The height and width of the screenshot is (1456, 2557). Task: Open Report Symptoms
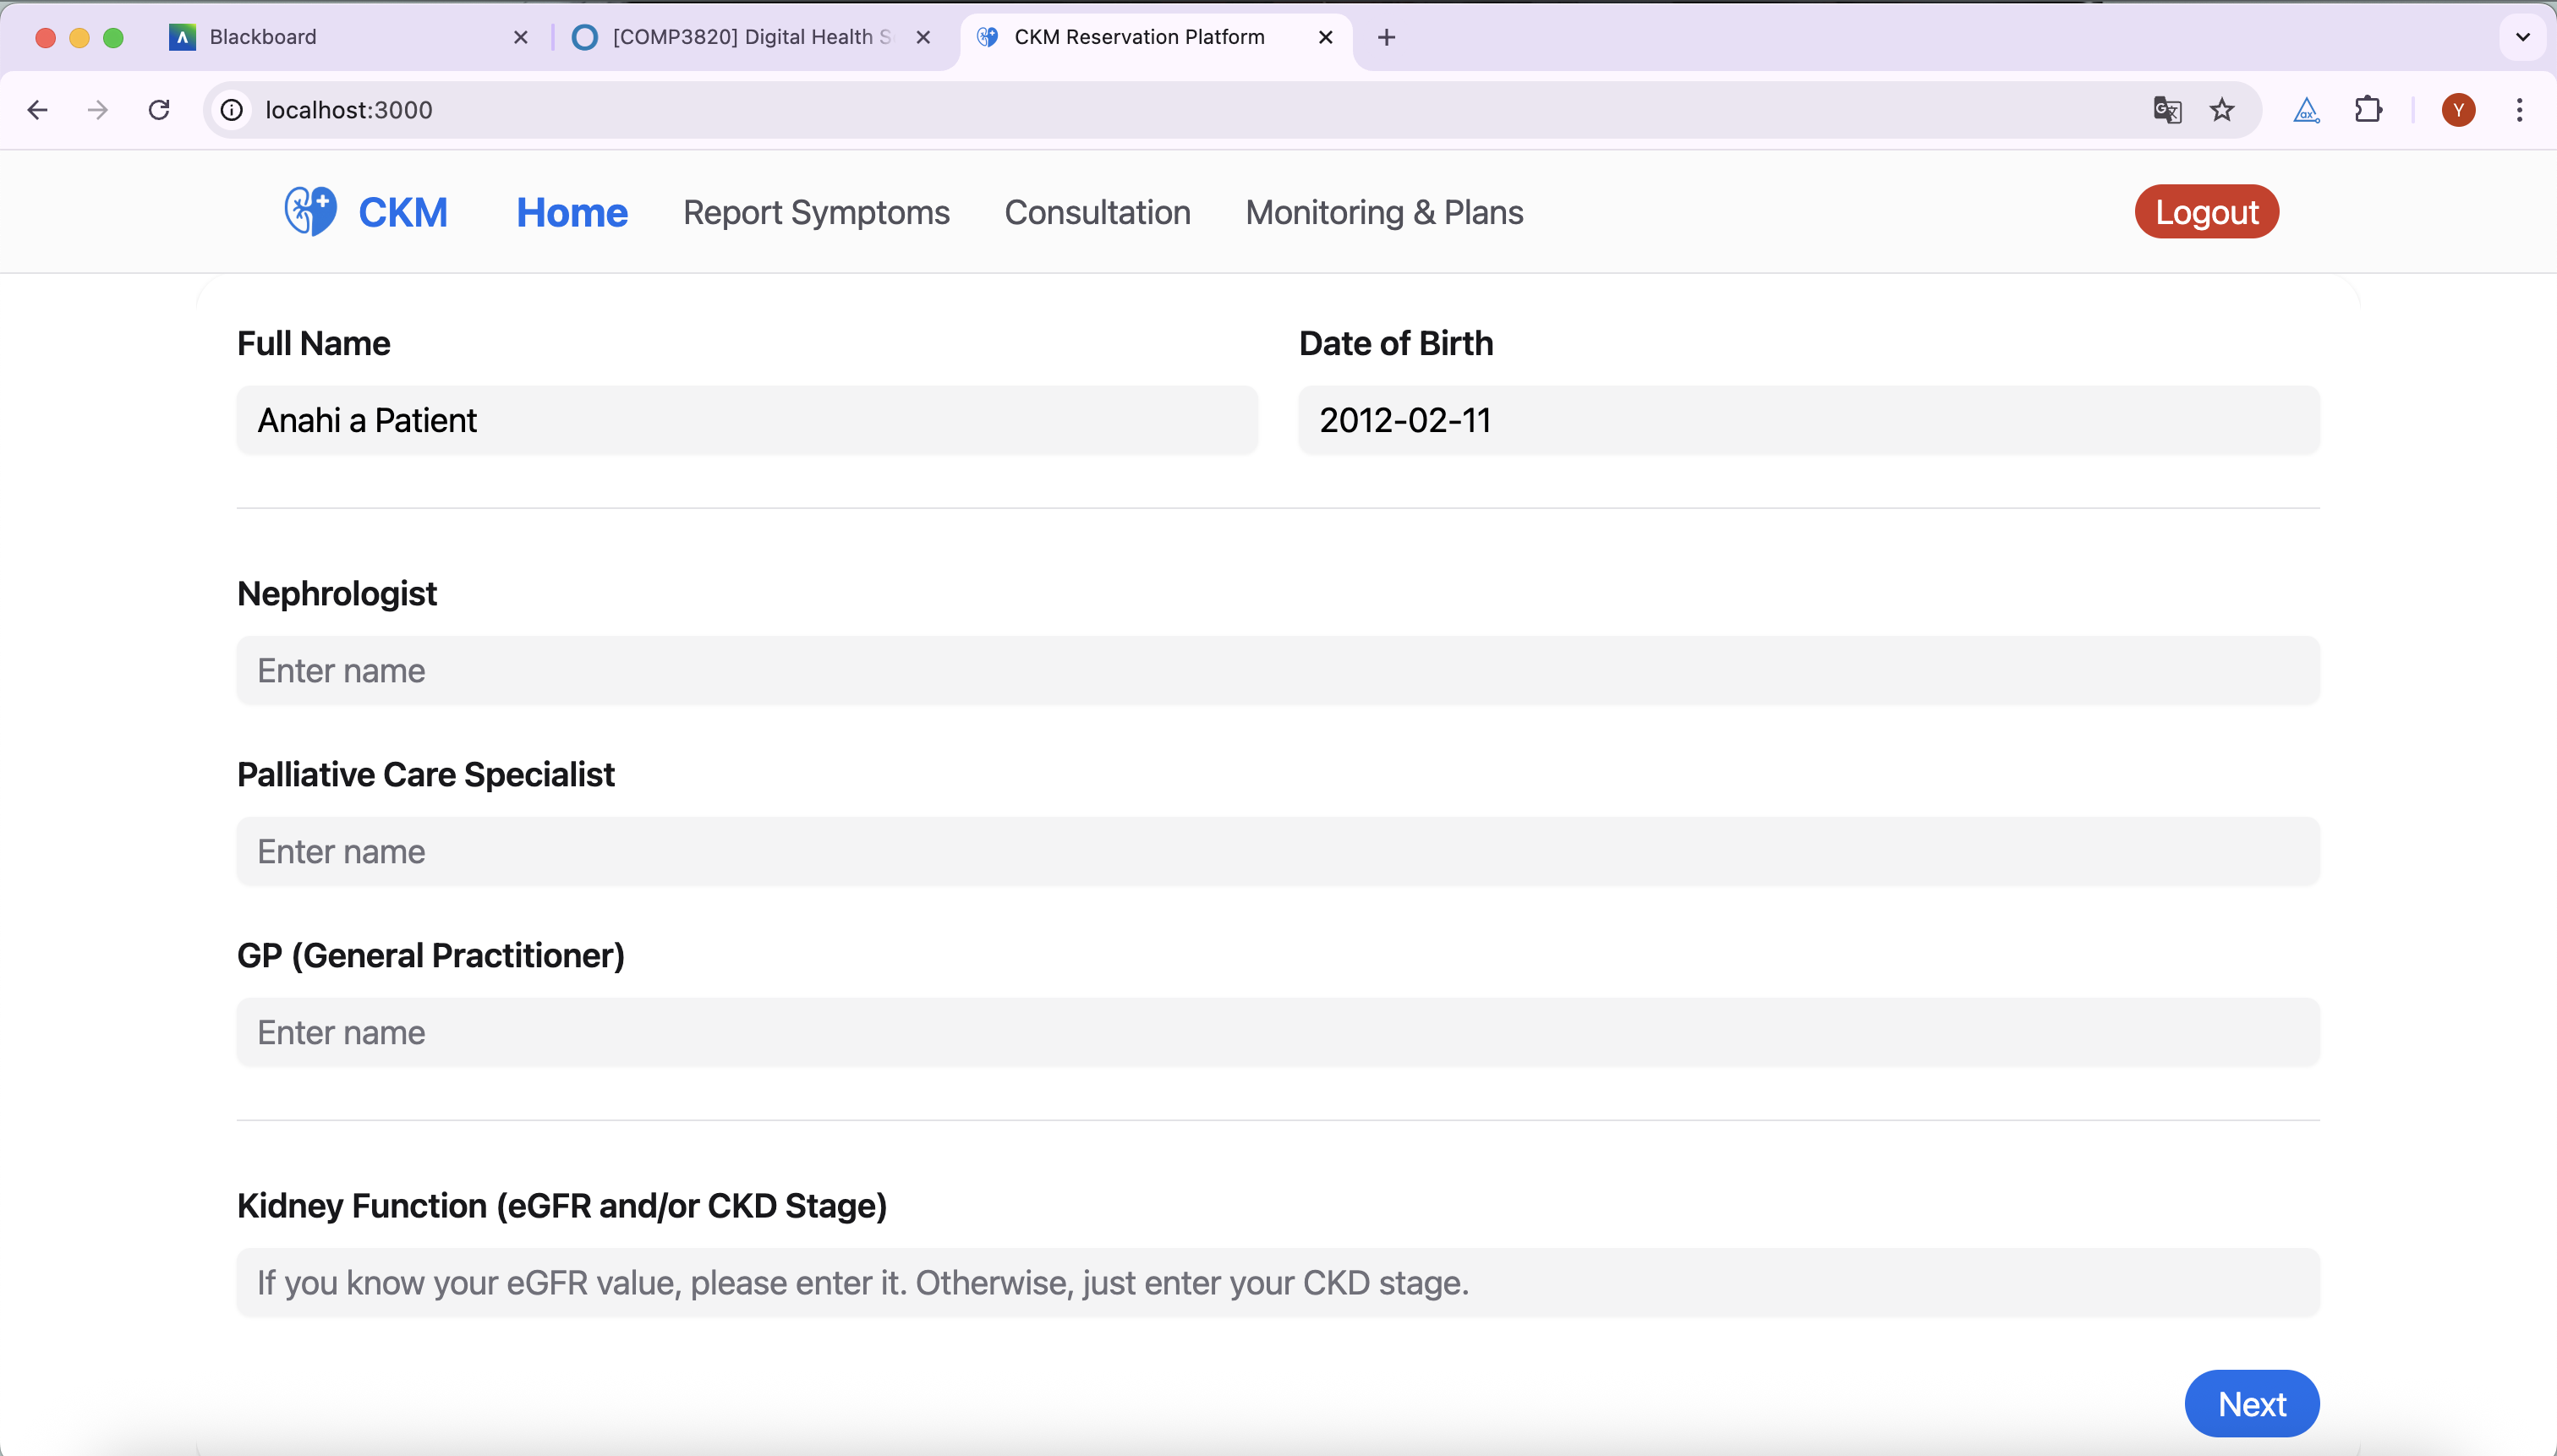coord(815,211)
